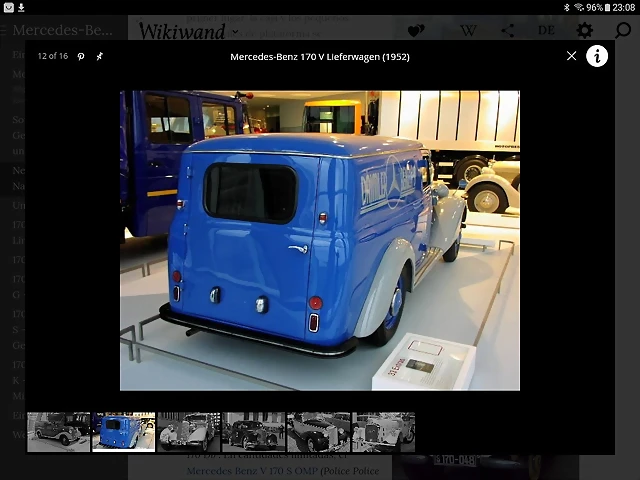640x480 pixels.
Task: Open the table of contents menu icon
Action: 3,30
